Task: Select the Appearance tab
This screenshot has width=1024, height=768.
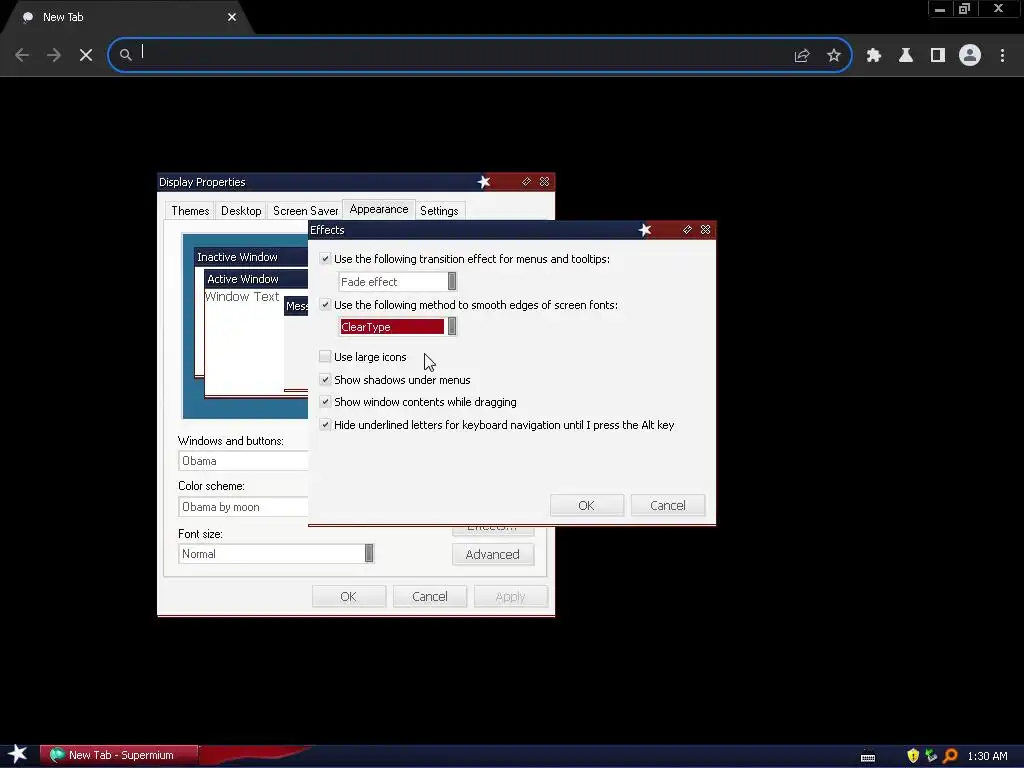Action: point(379,209)
